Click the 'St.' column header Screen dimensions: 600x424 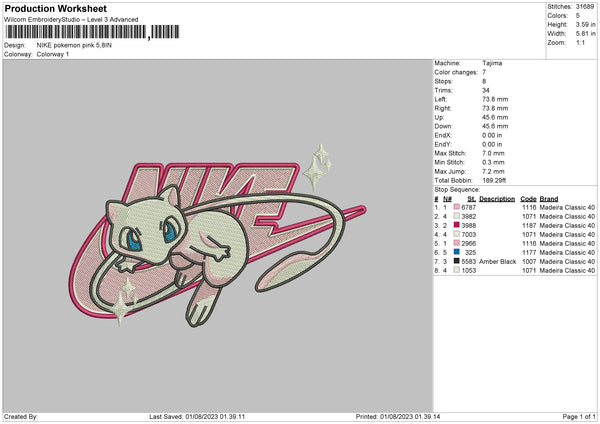click(x=471, y=199)
